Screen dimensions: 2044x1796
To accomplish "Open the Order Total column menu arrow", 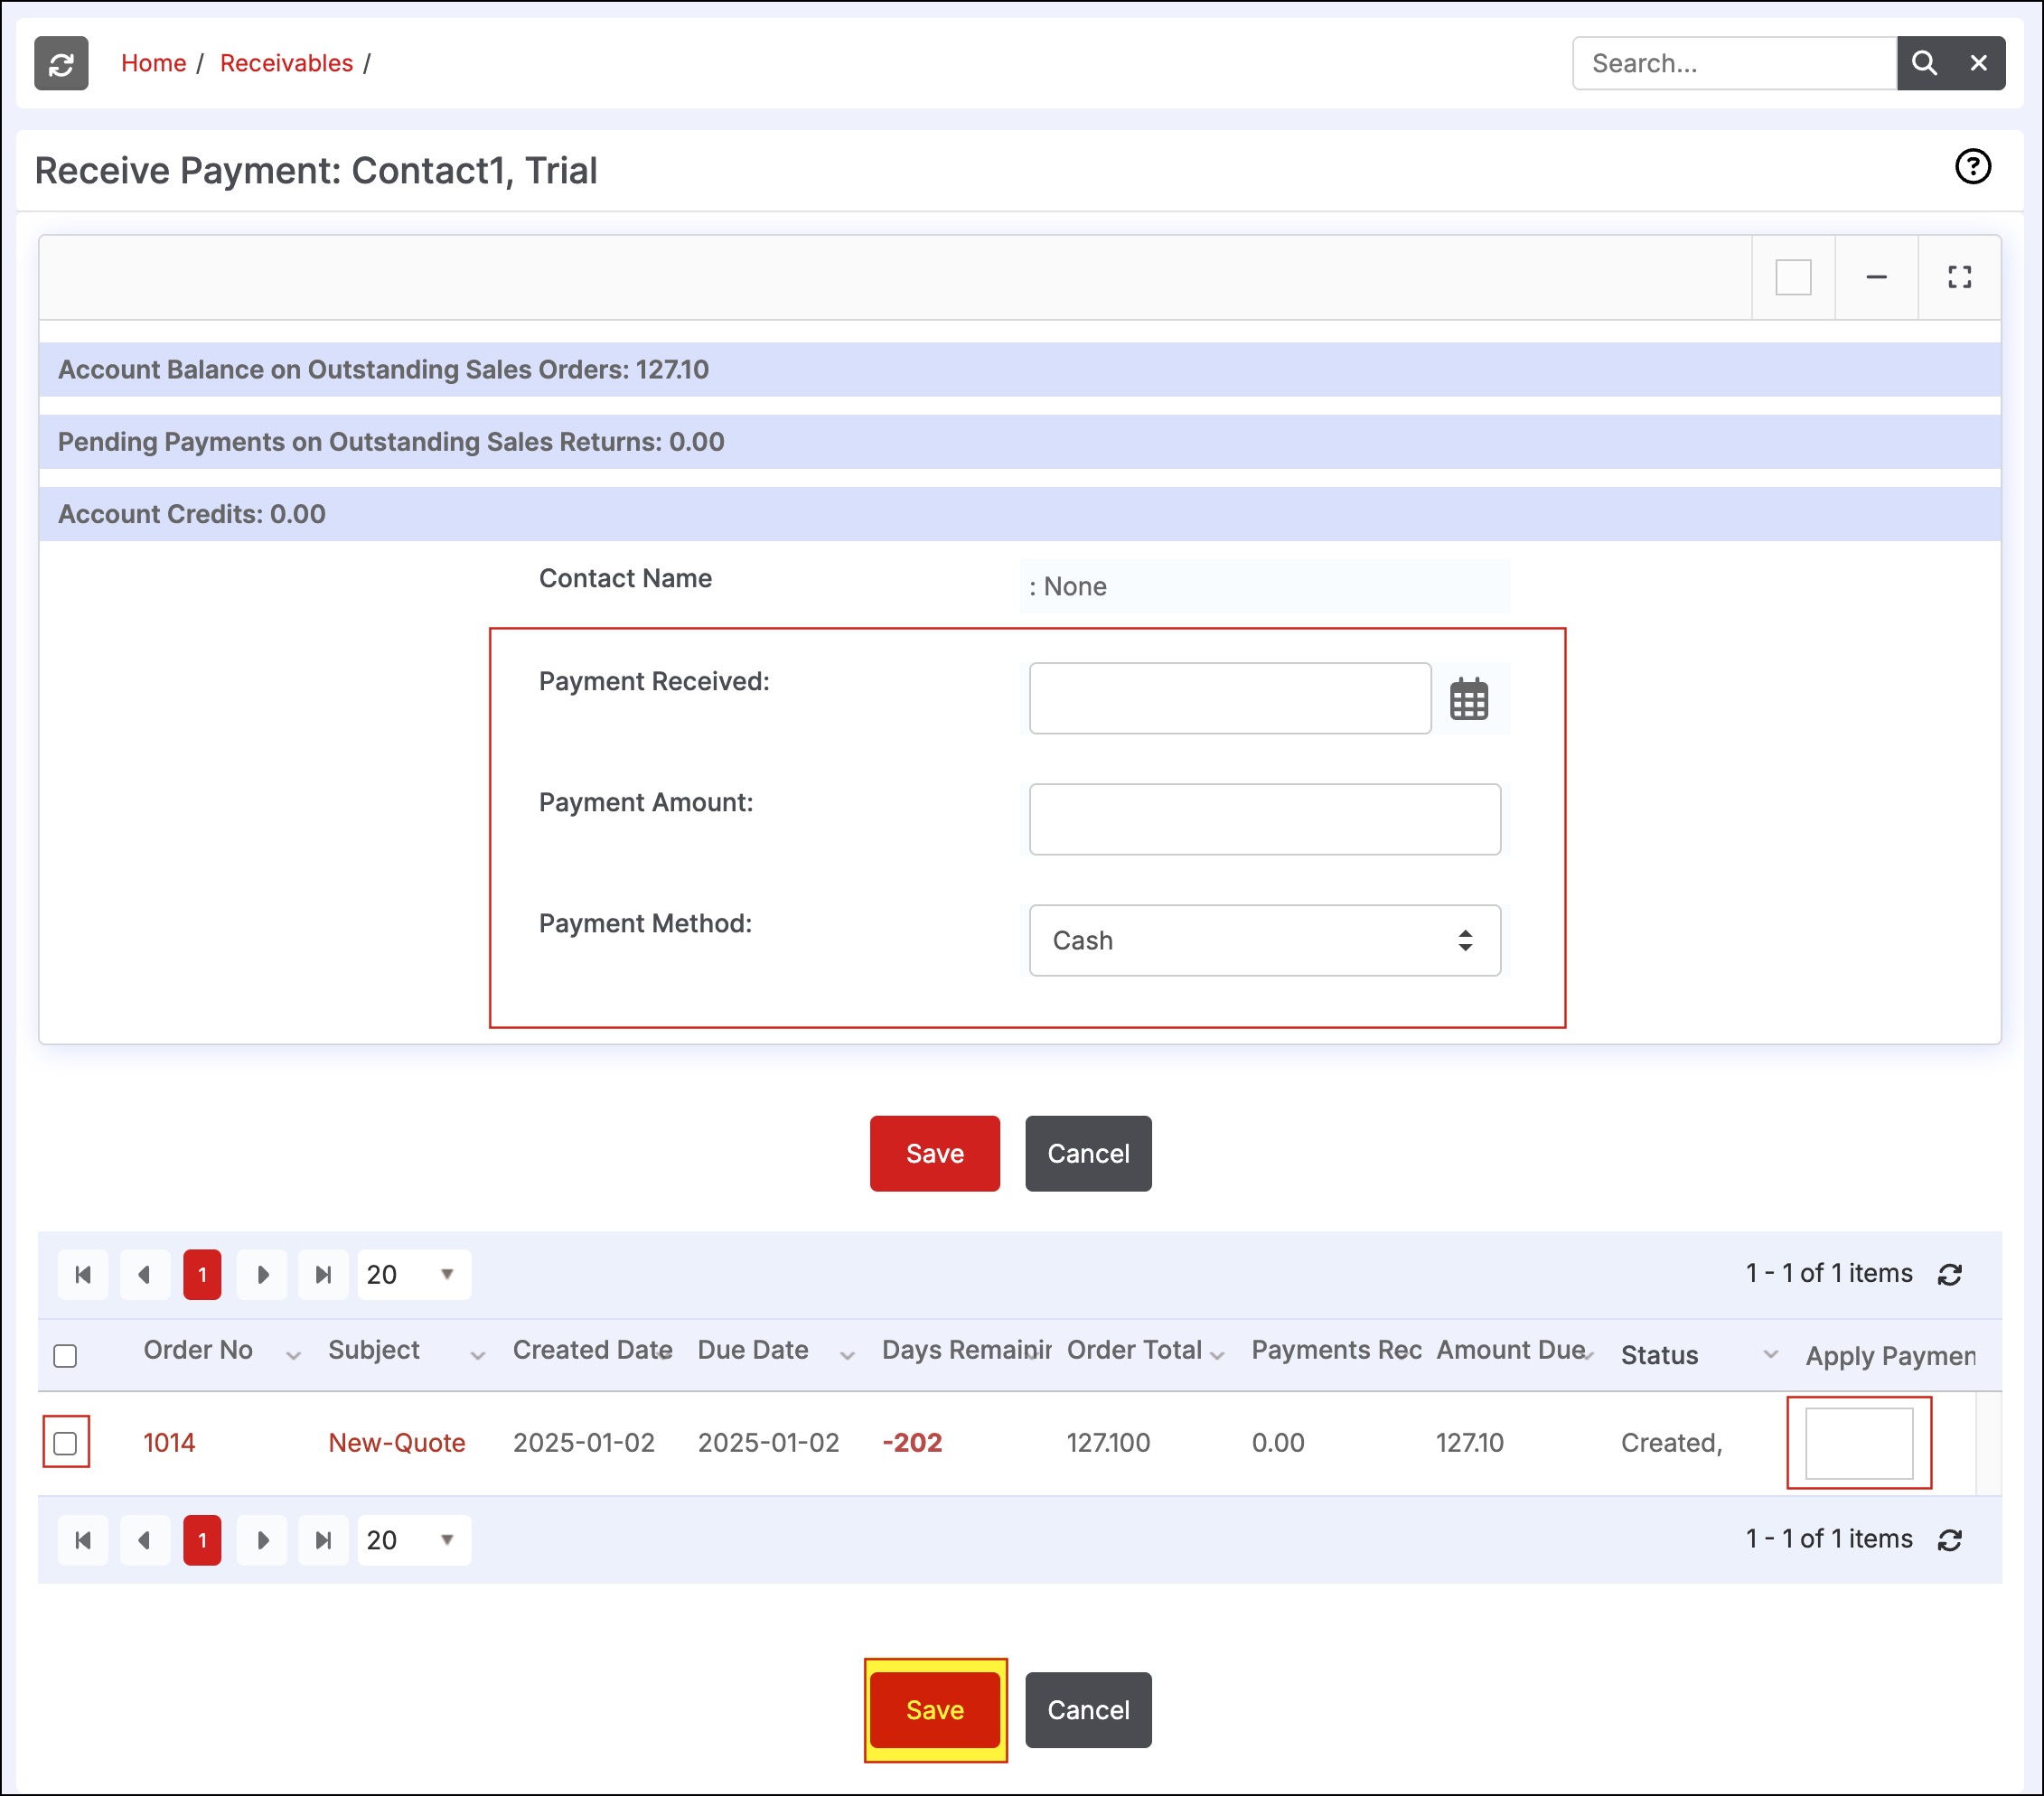I will pos(1217,1356).
